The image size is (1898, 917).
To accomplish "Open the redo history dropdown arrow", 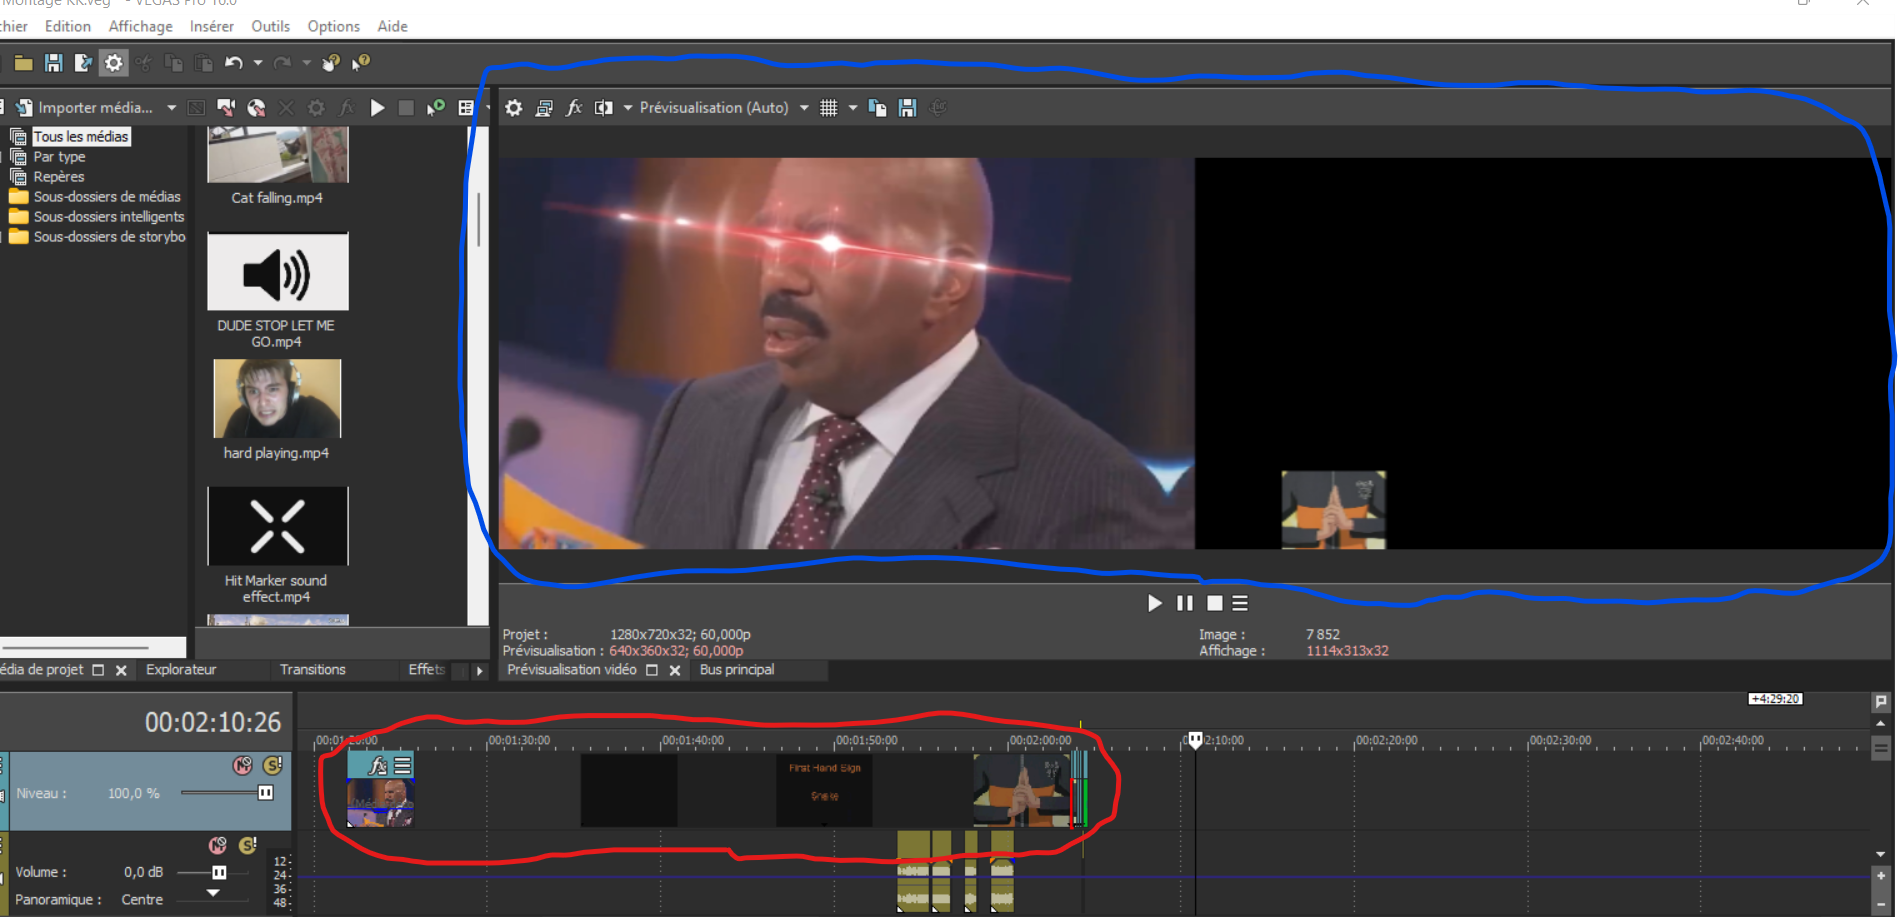I will (307, 63).
